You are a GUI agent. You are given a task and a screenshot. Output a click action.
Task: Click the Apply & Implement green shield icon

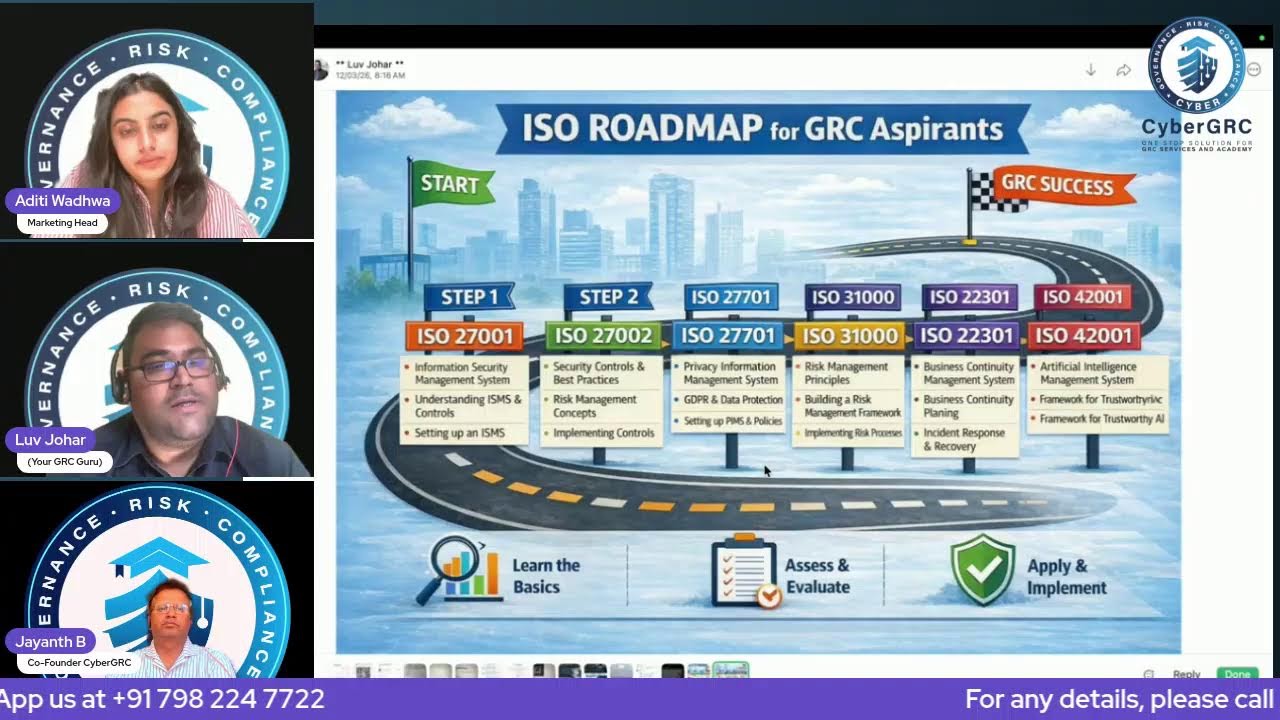pyautogui.click(x=982, y=570)
